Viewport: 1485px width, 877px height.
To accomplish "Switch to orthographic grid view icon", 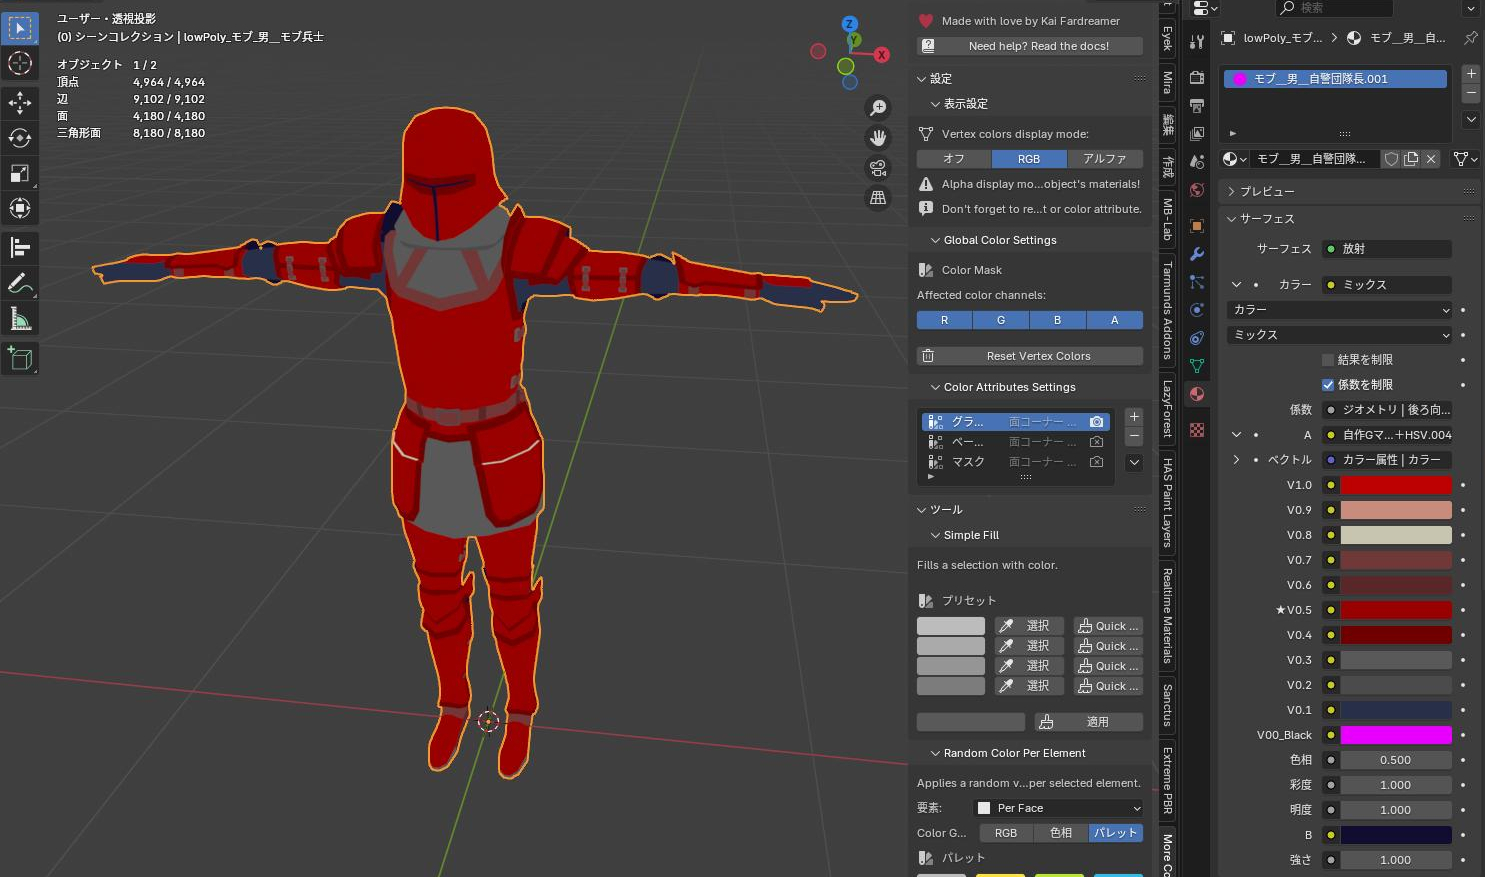I will (878, 198).
